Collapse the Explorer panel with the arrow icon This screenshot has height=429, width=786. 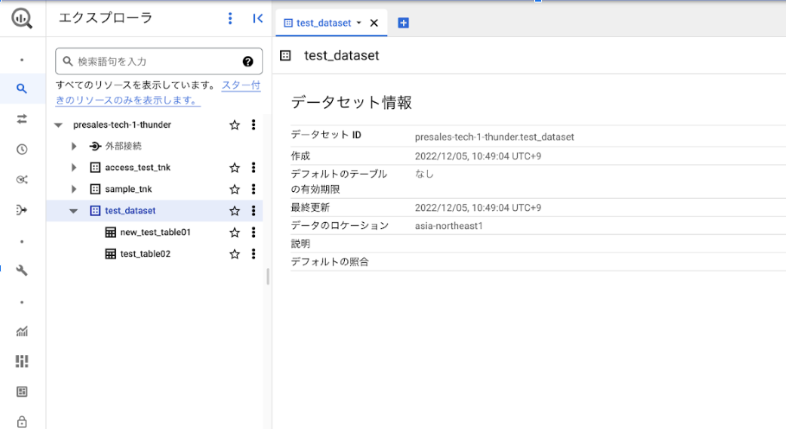pyautogui.click(x=257, y=18)
